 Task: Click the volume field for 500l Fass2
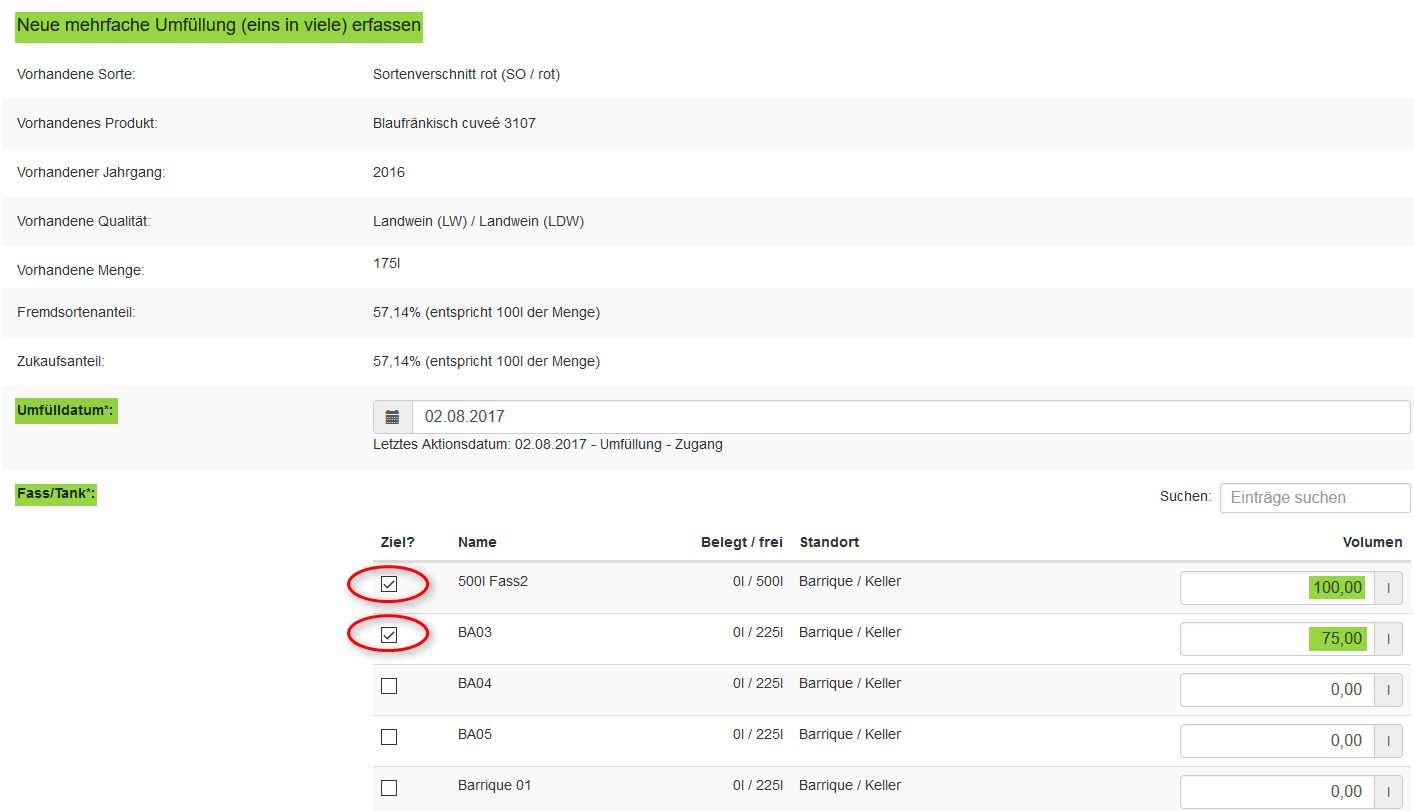1276,588
